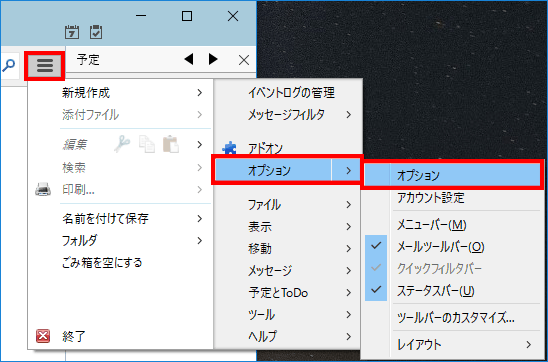548x362 pixels.
Task: Toggle ステータスバー(U) checkmark
Action: [x=376, y=290]
